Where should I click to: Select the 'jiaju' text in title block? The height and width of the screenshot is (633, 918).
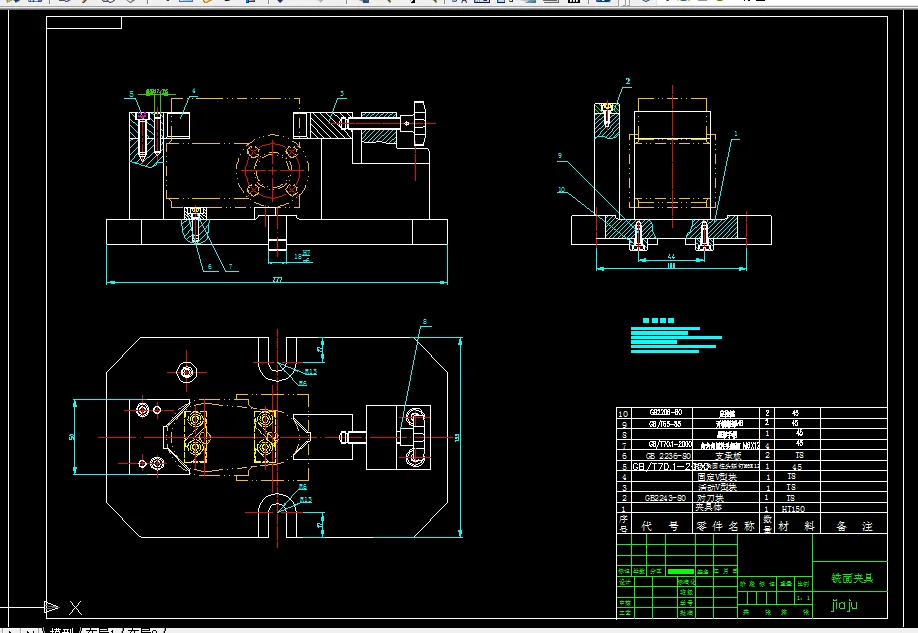tap(844, 604)
